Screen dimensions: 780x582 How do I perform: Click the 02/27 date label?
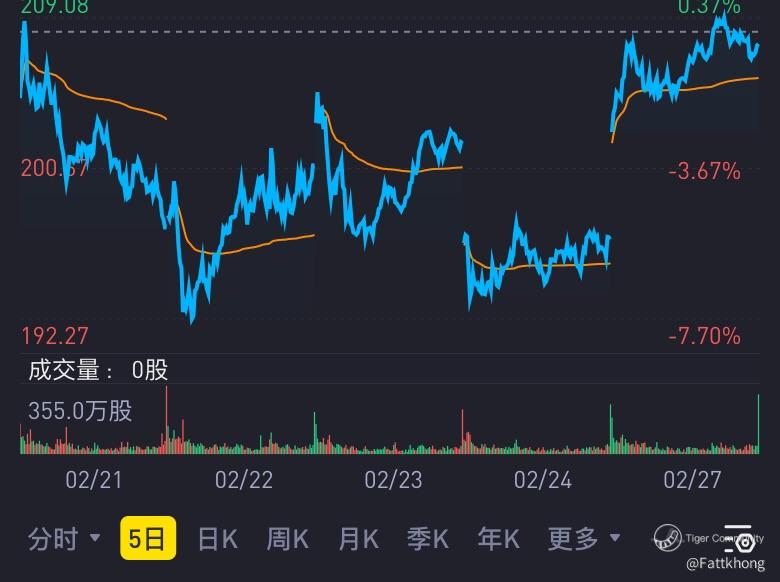[x=692, y=480]
